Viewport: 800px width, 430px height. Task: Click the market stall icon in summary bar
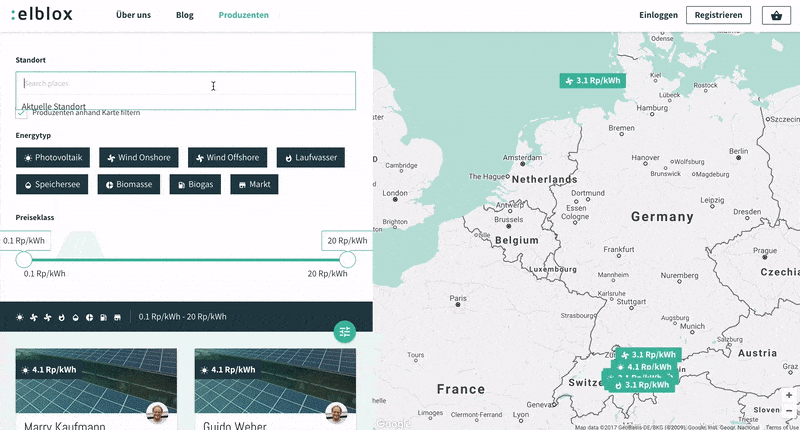pyautogui.click(x=117, y=317)
